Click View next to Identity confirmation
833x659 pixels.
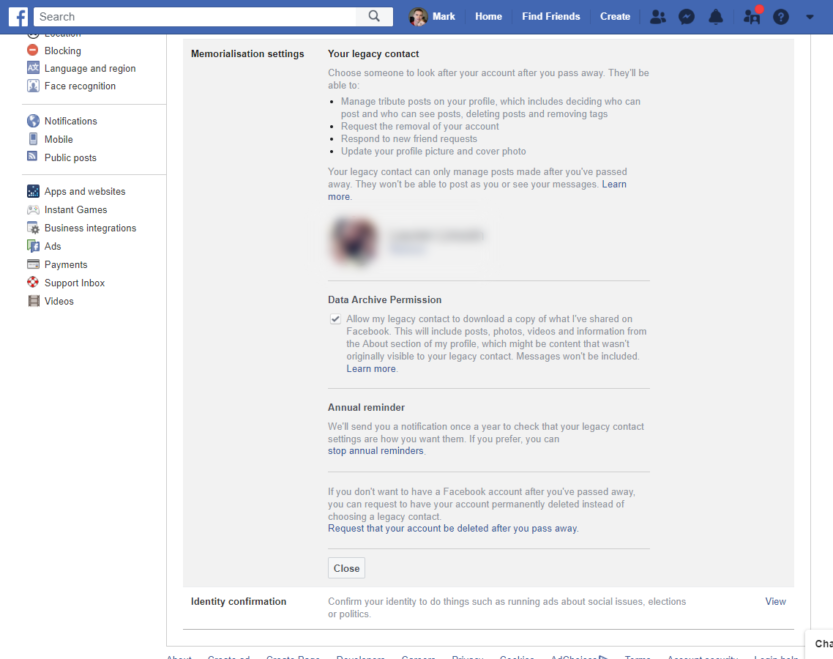point(775,601)
